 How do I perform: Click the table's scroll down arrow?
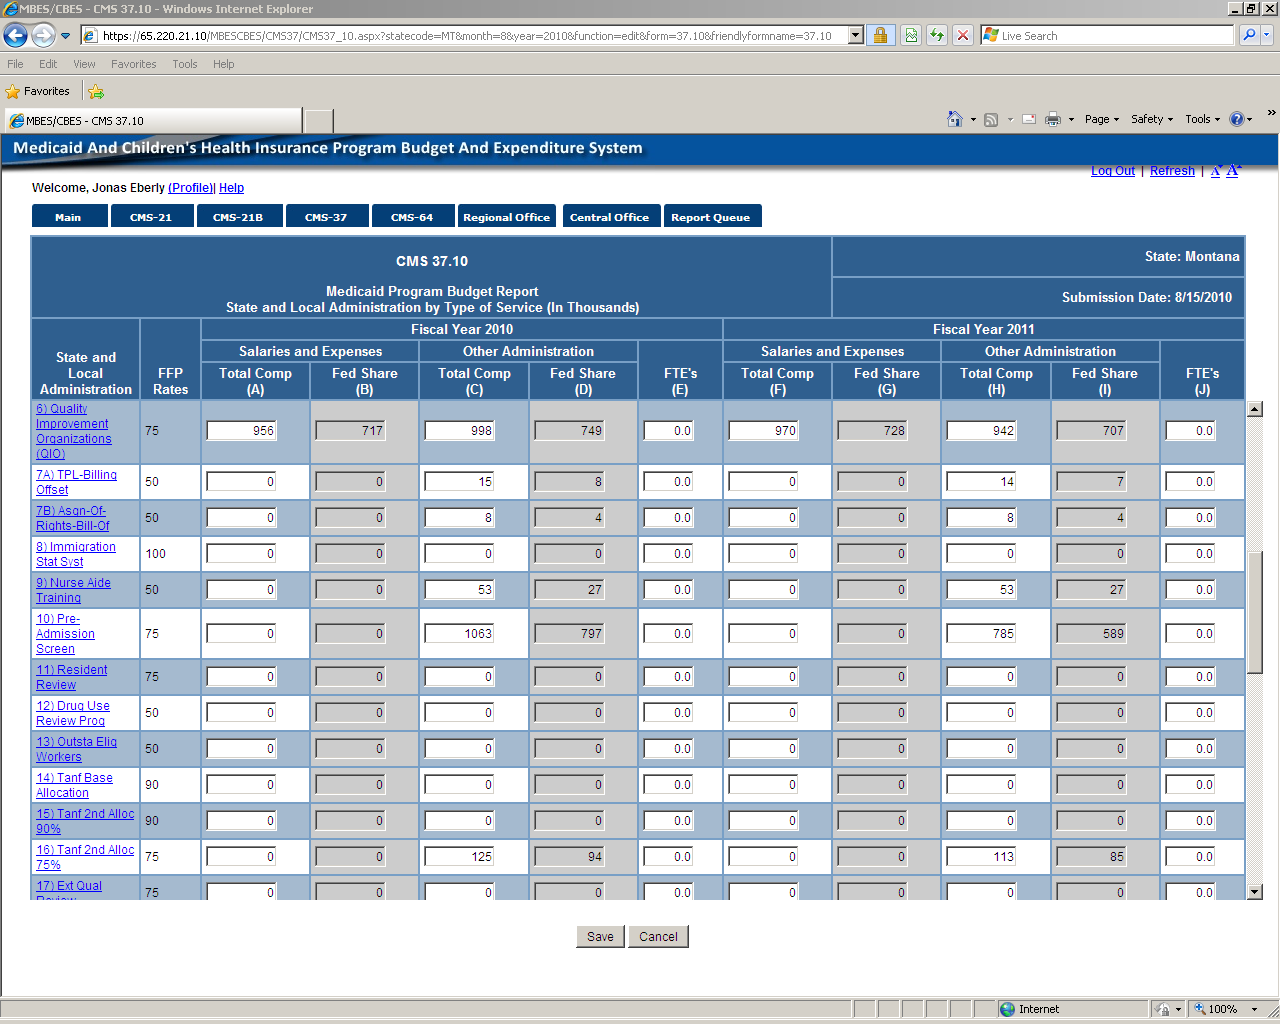[1254, 892]
